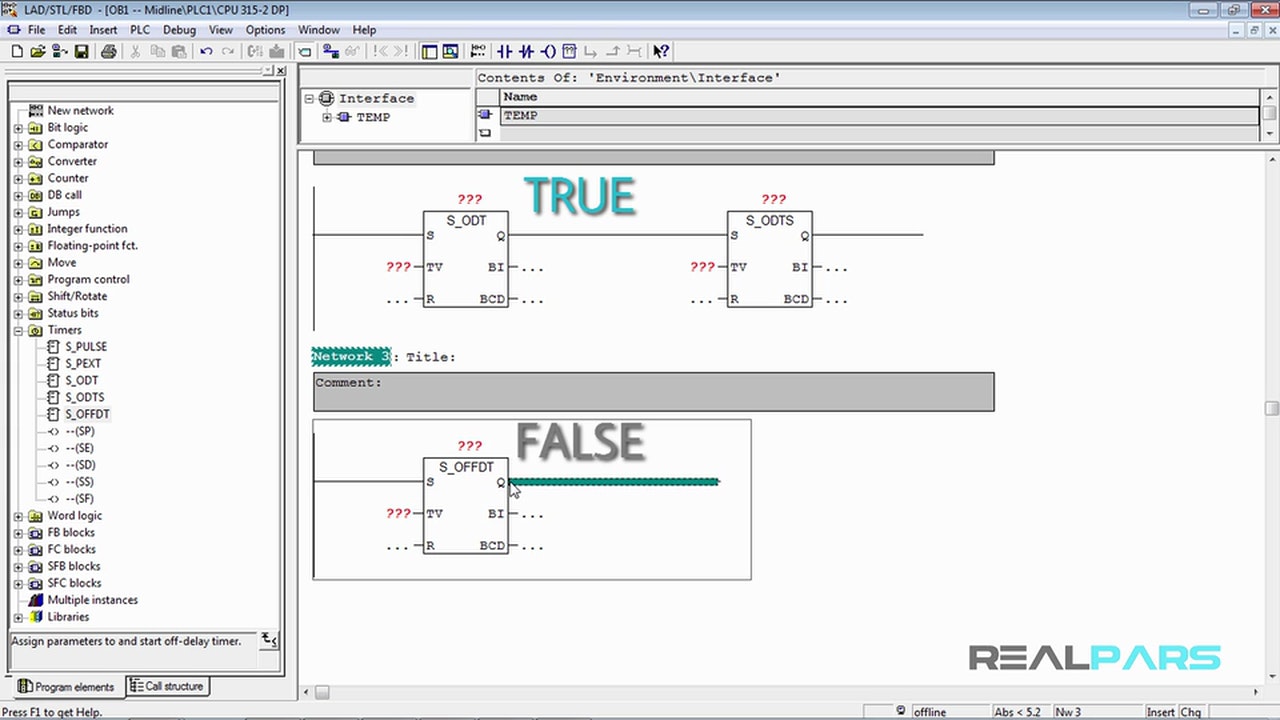
Task: Insert a normally closed contact
Action: (x=526, y=51)
